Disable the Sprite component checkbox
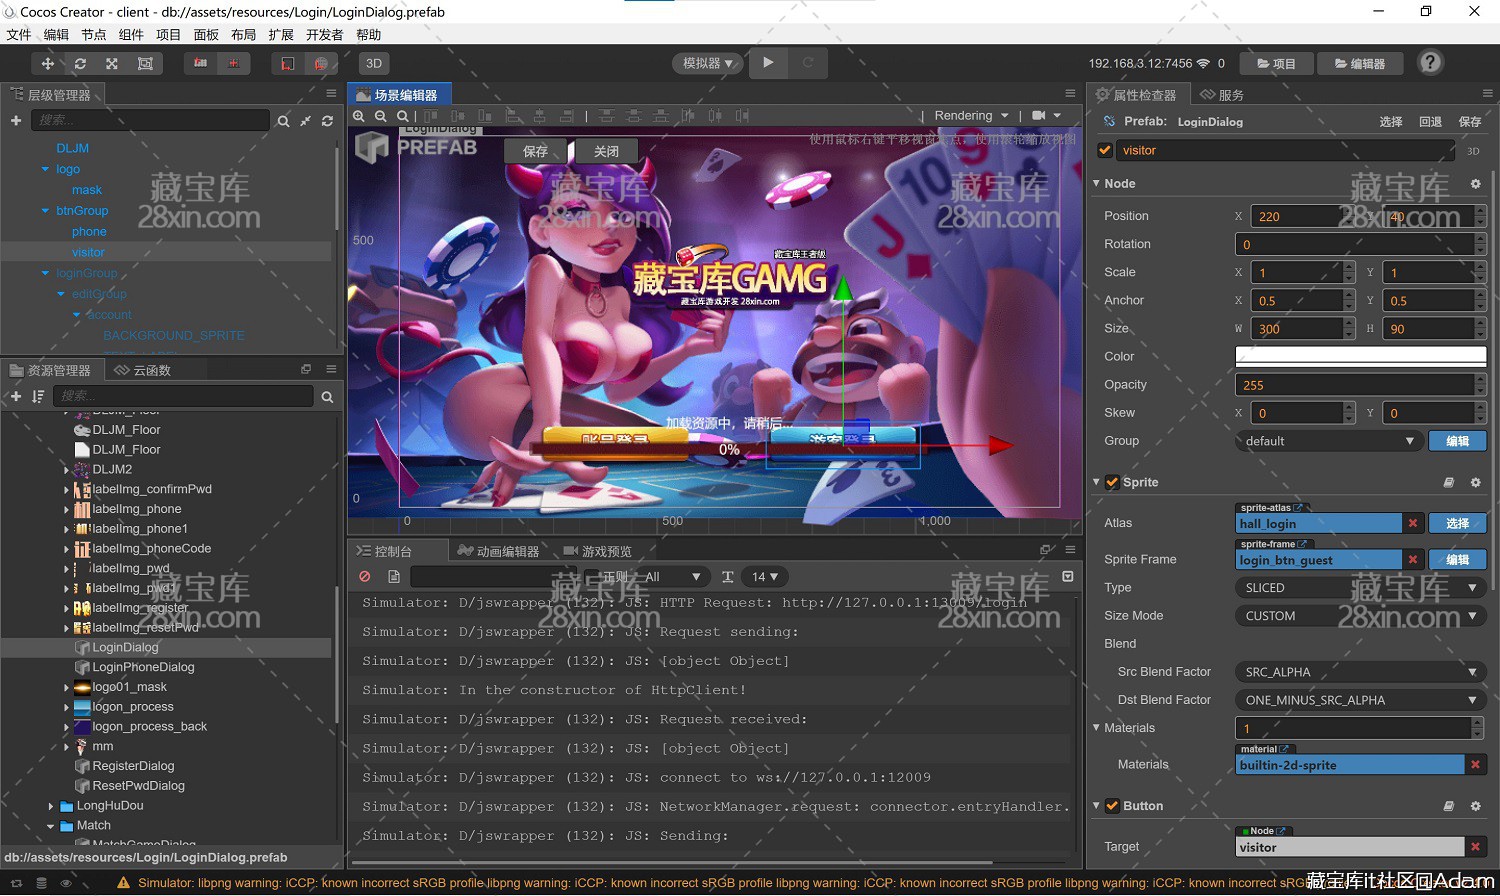This screenshot has width=1500, height=896. (1112, 482)
